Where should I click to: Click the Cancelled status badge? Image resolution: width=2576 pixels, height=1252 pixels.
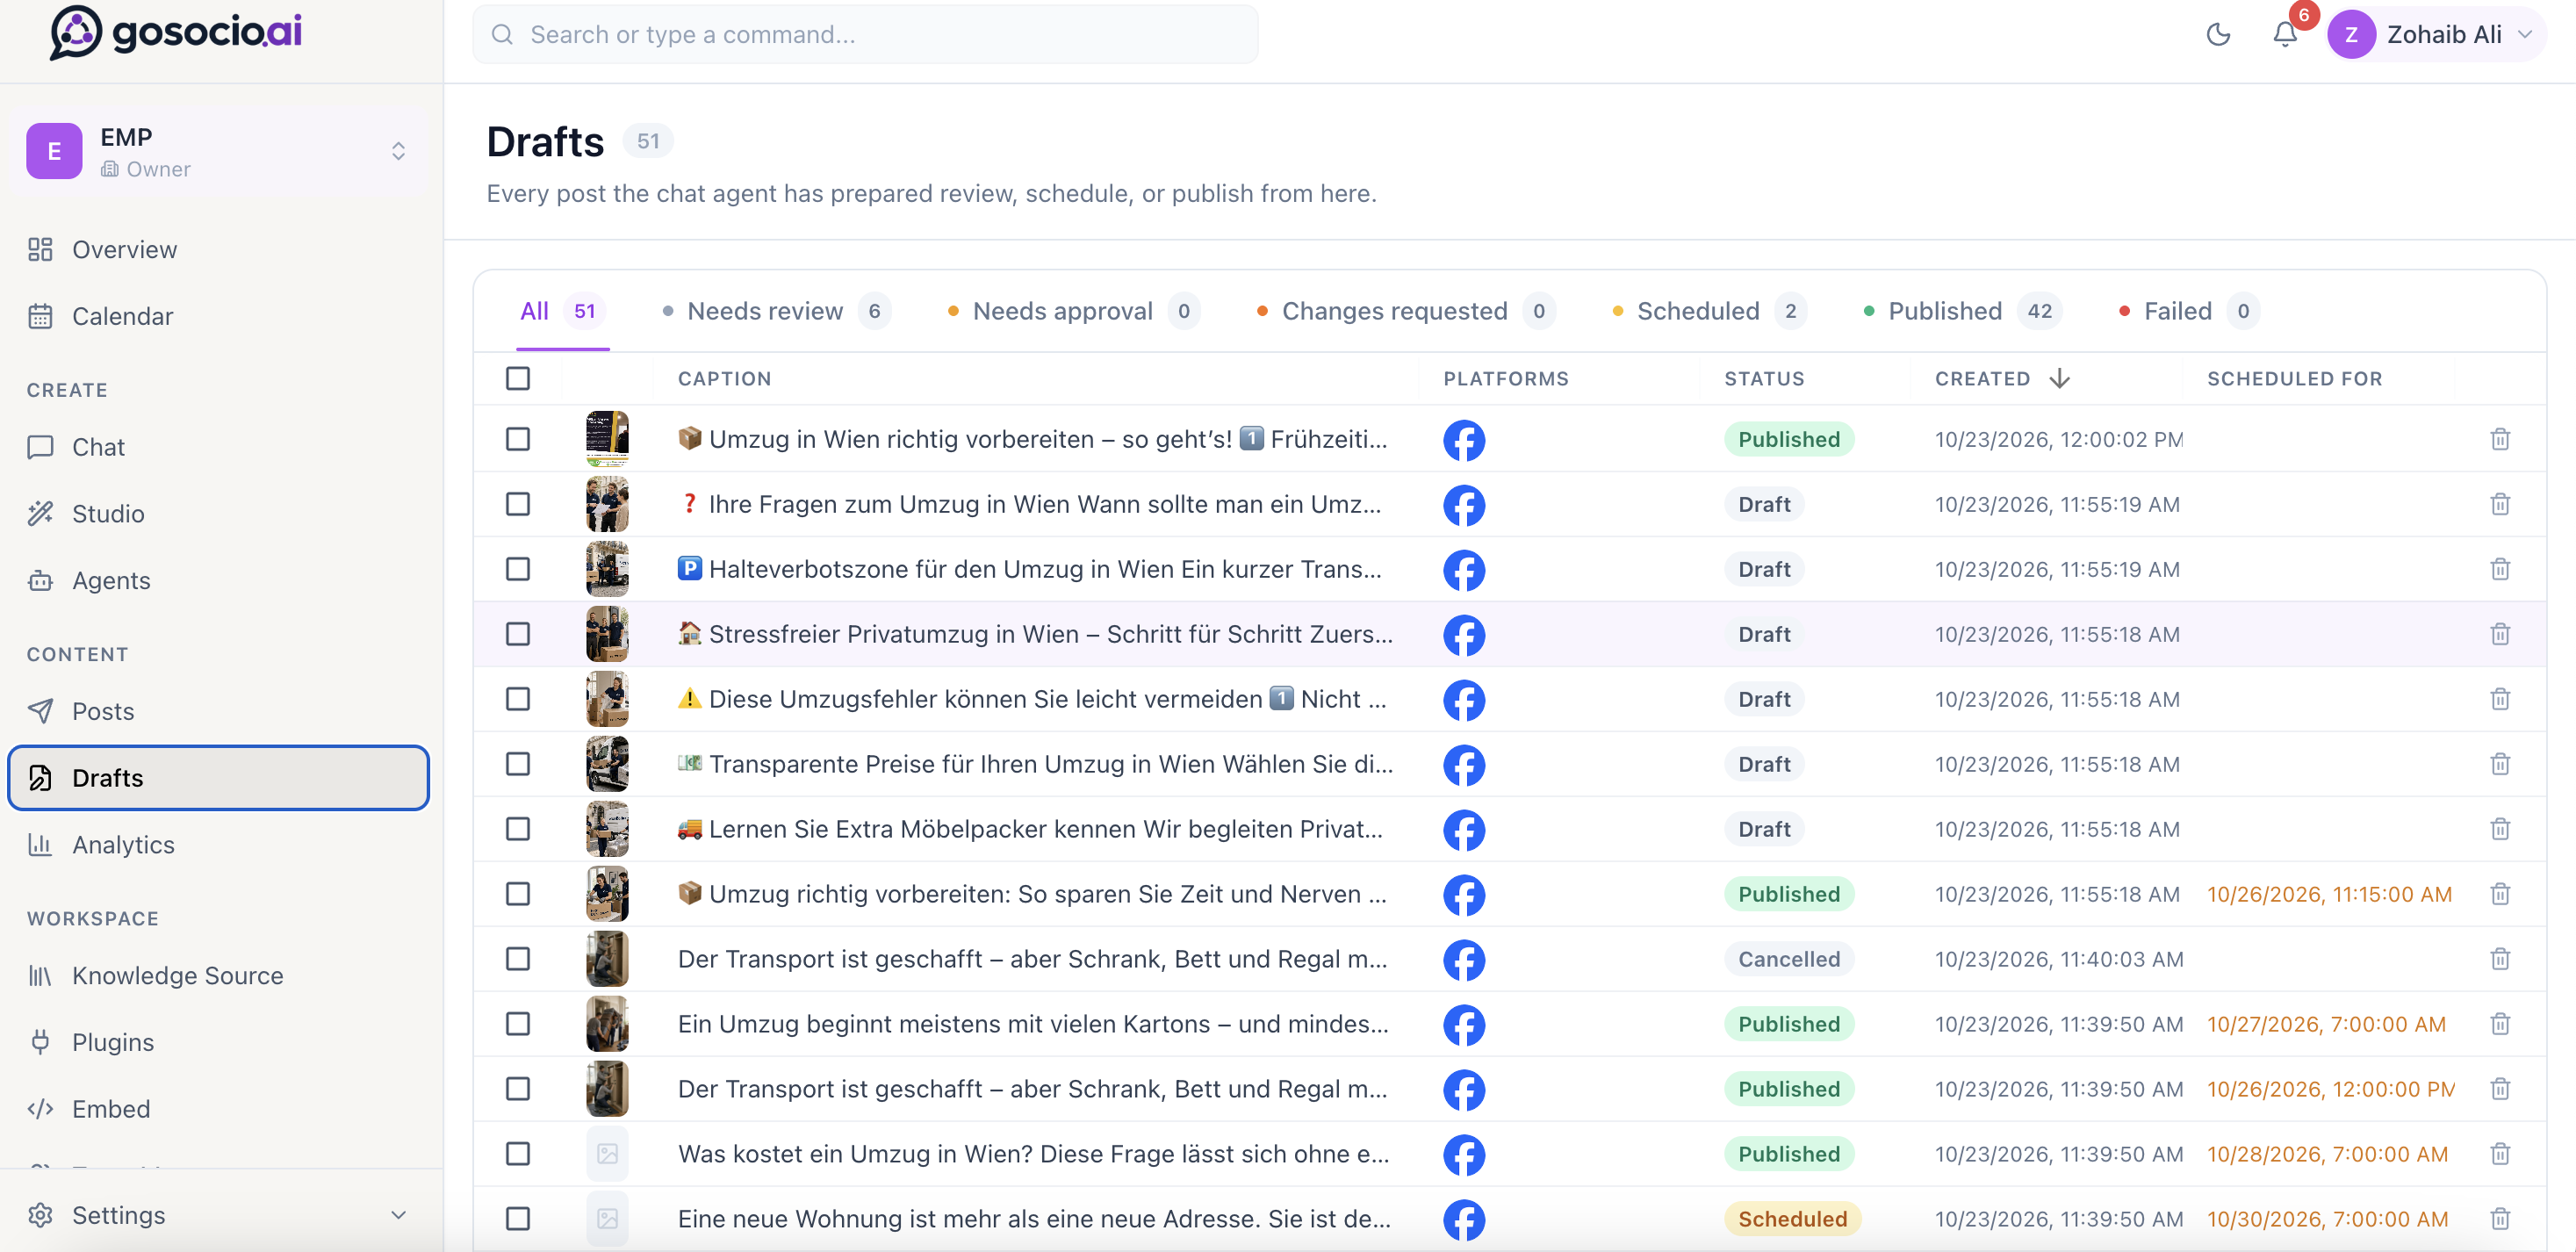click(x=1789, y=959)
